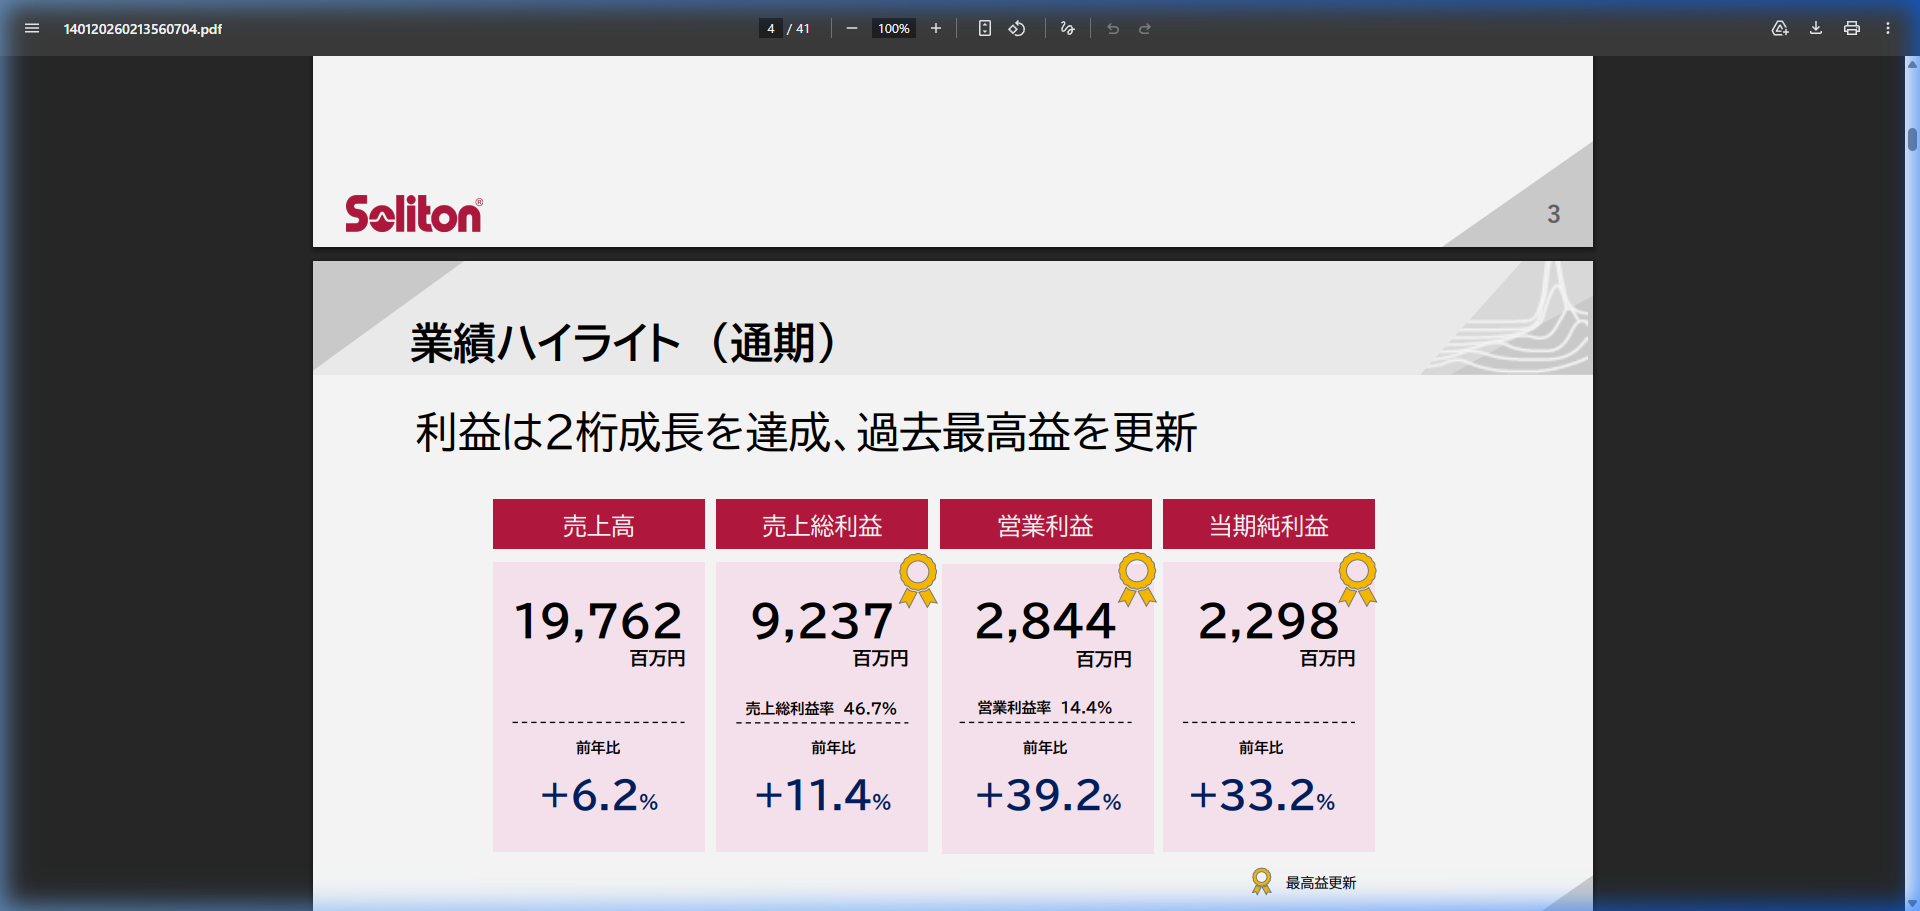This screenshot has width=1920, height=911.
Task: Rotate the PDF counterclockwise
Action: click(x=1017, y=28)
